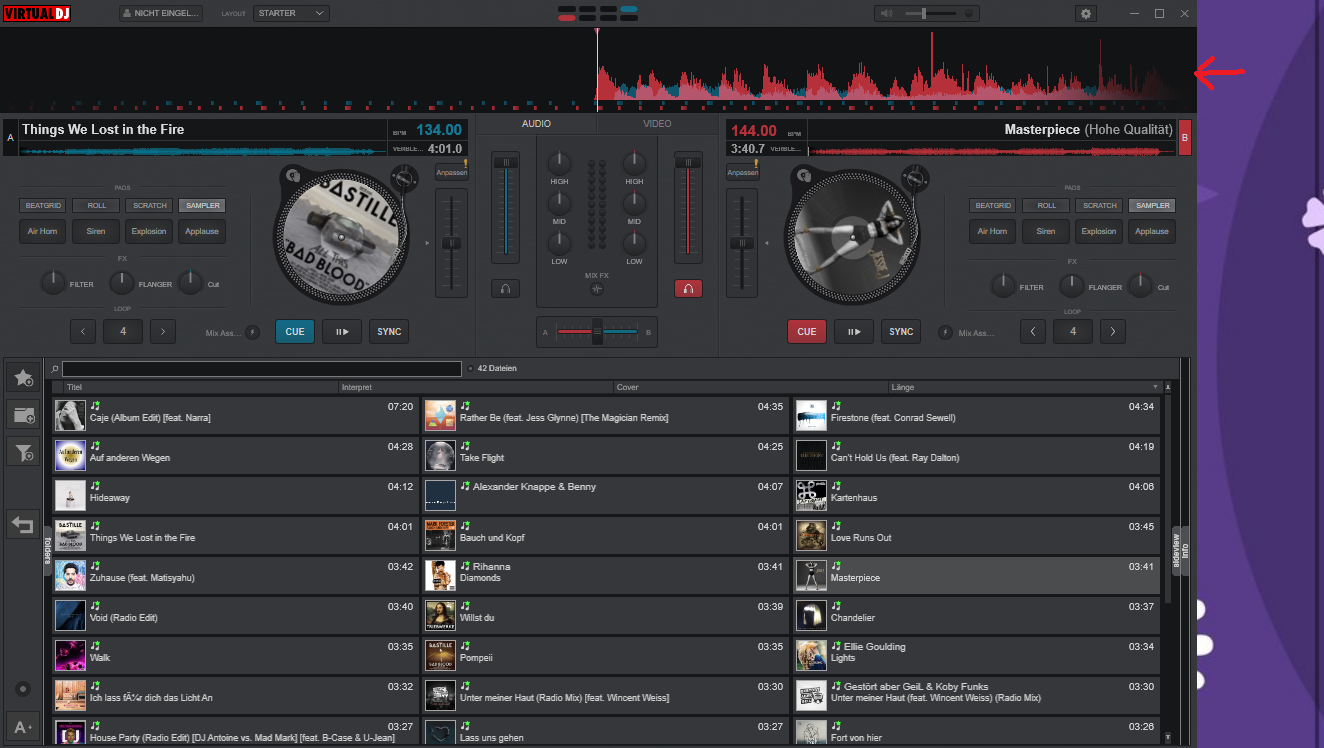This screenshot has width=1324, height=748.
Task: Select deck A SCRATCH pad mode
Action: tap(150, 205)
